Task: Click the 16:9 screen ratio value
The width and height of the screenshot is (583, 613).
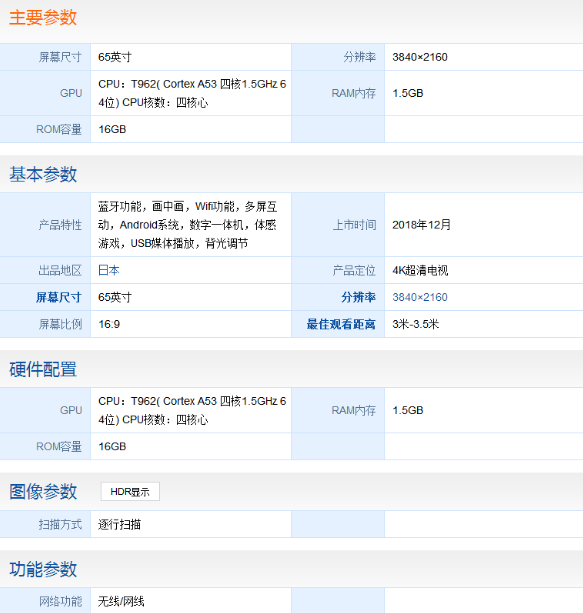Action: 109,324
